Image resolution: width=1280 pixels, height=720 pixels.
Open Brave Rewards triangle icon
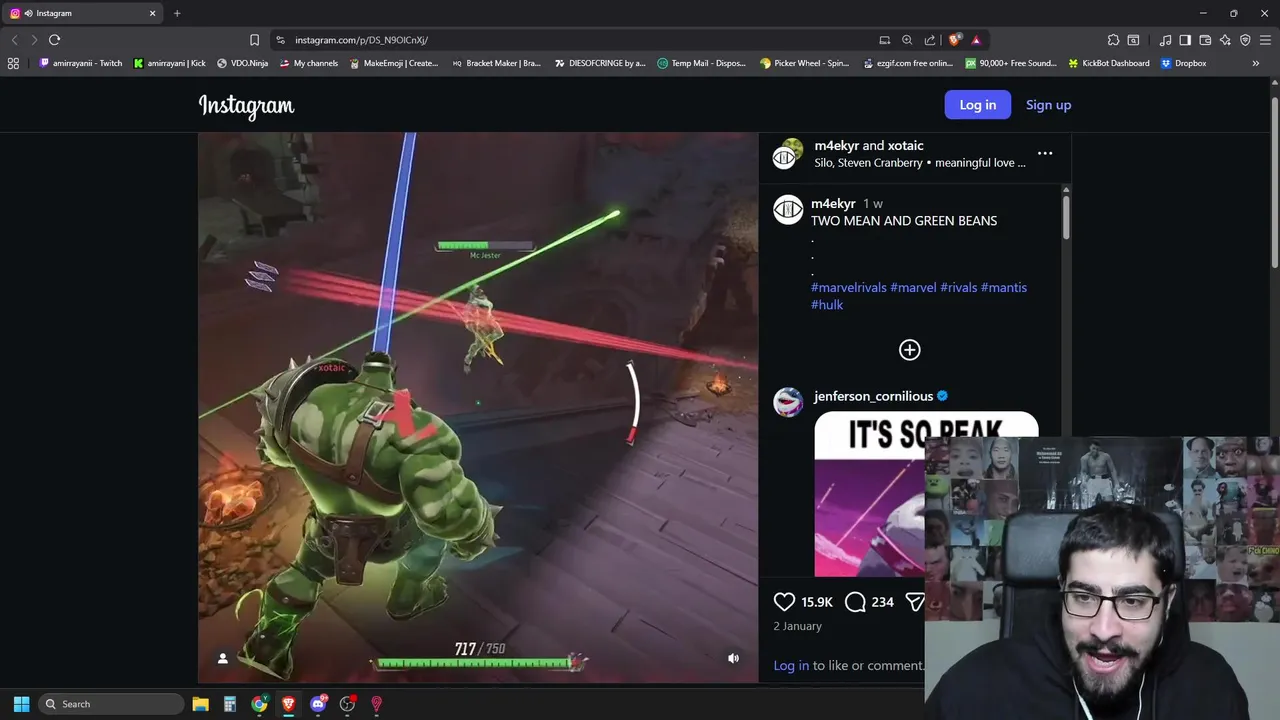coord(976,40)
